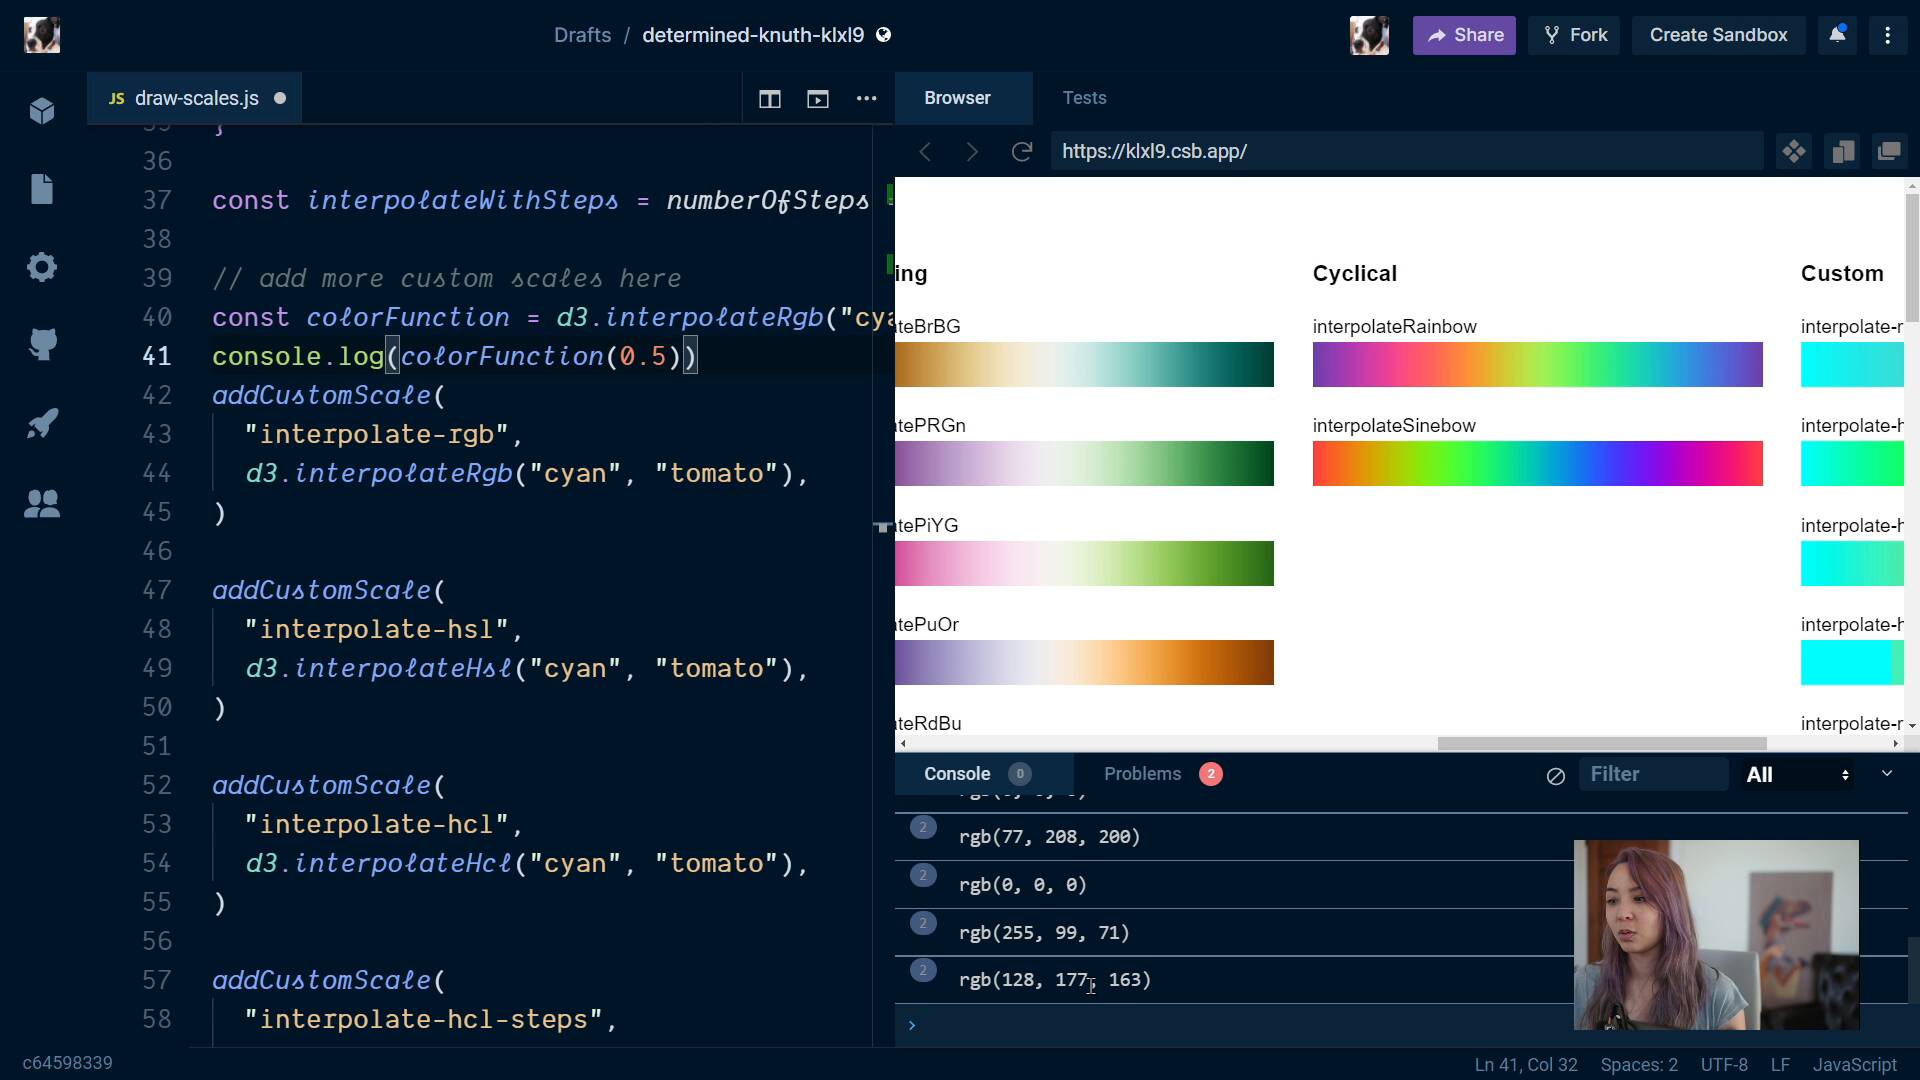
Task: Fork the sandbox
Action: point(1574,35)
